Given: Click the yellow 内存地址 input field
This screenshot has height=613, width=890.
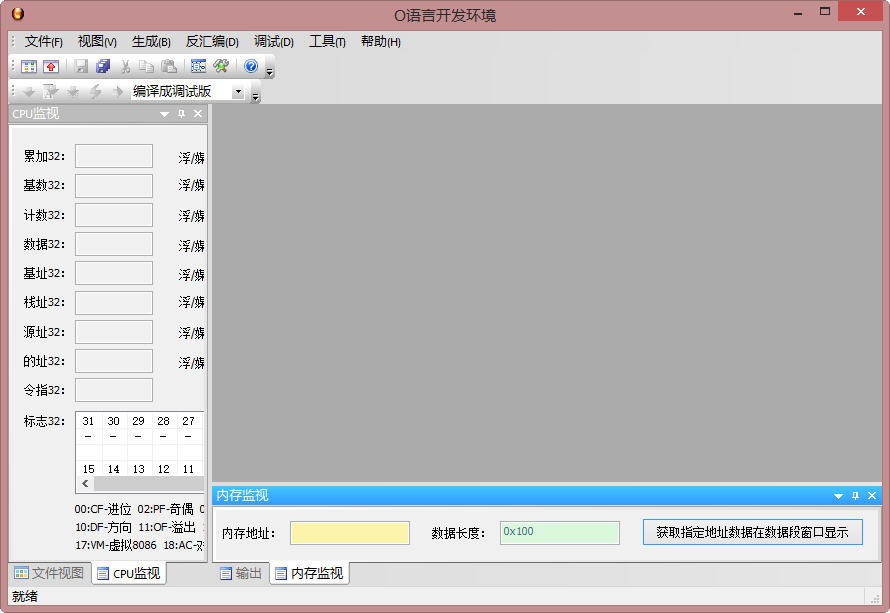Looking at the screenshot, I should pos(349,533).
